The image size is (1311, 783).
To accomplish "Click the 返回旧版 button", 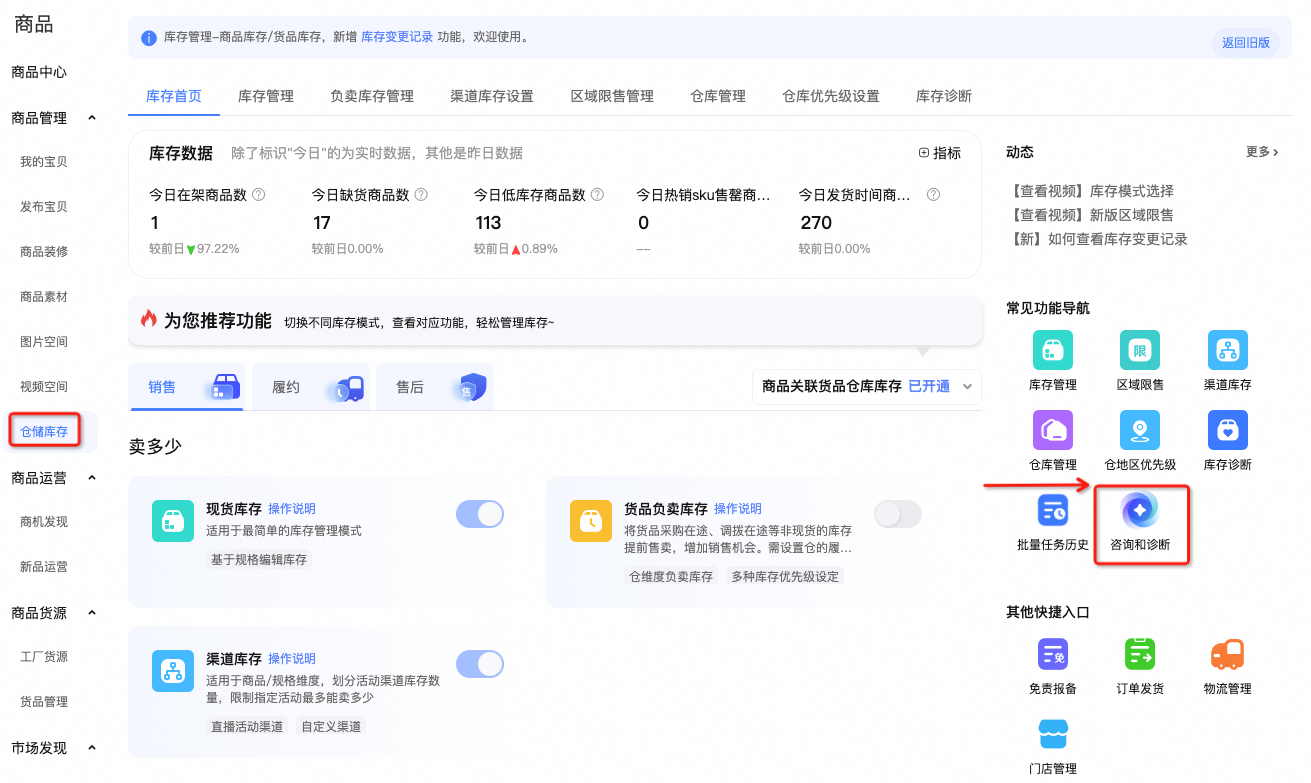I will [x=1246, y=43].
